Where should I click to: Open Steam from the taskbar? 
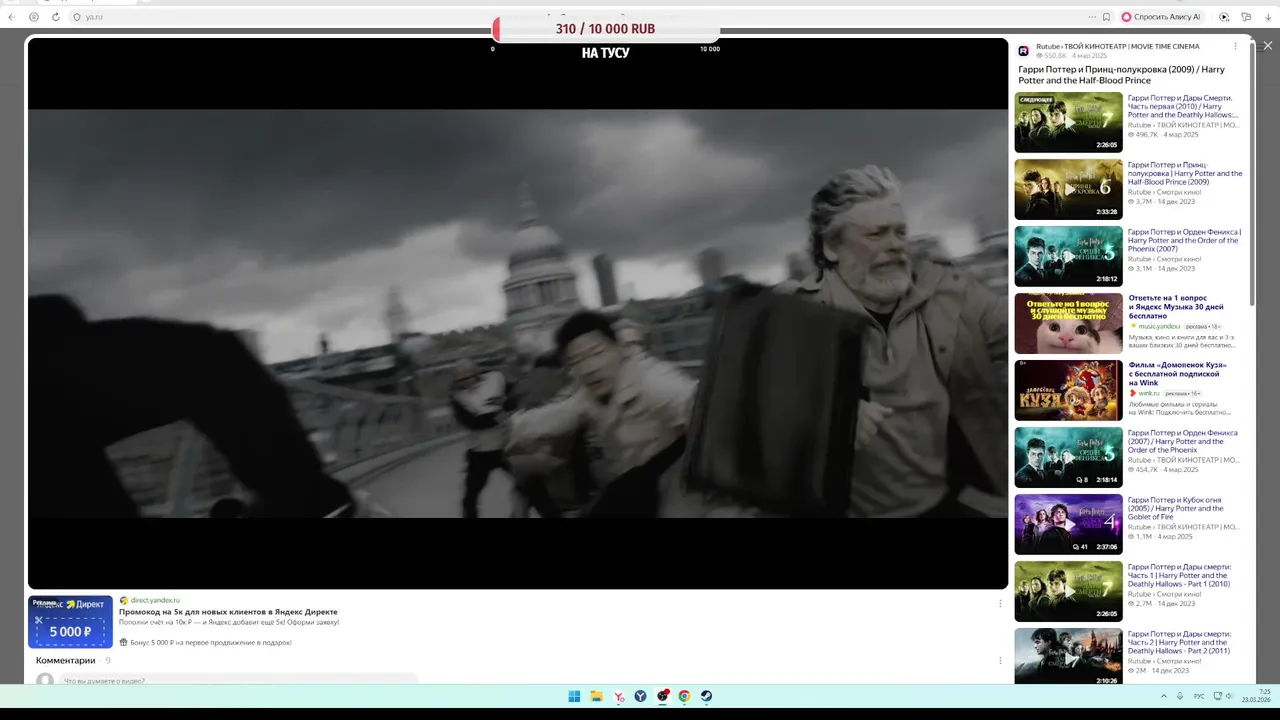pos(706,696)
